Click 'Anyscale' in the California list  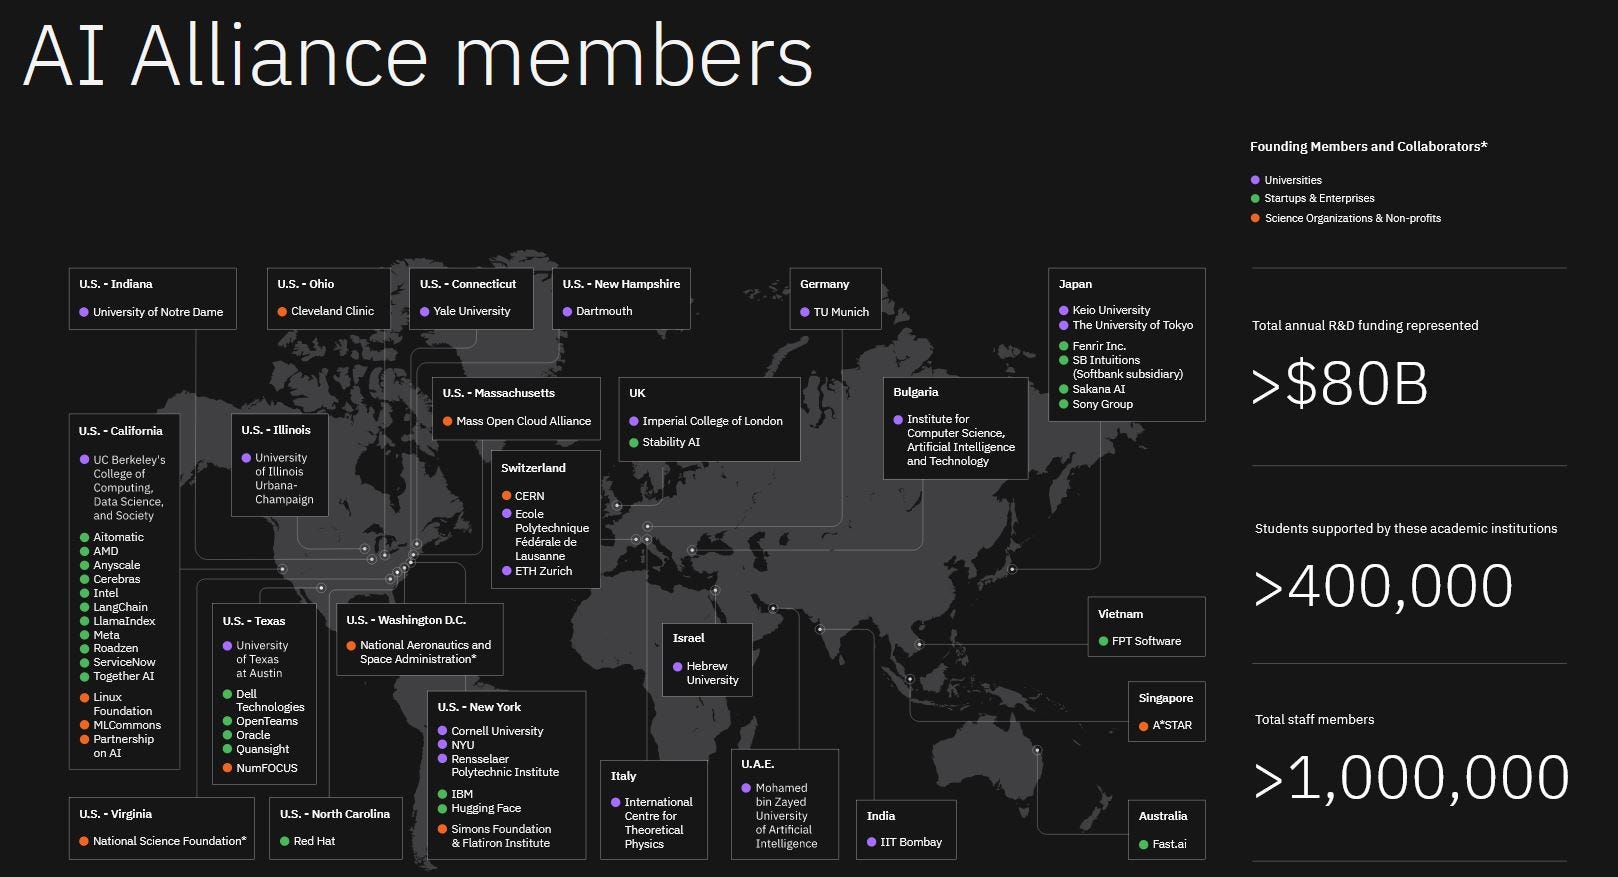[117, 565]
